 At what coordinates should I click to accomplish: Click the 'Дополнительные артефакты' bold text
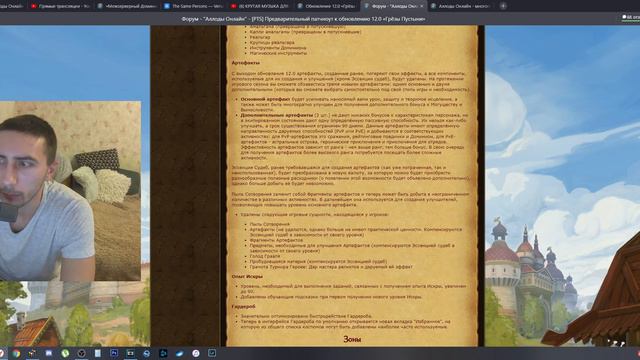point(277,115)
